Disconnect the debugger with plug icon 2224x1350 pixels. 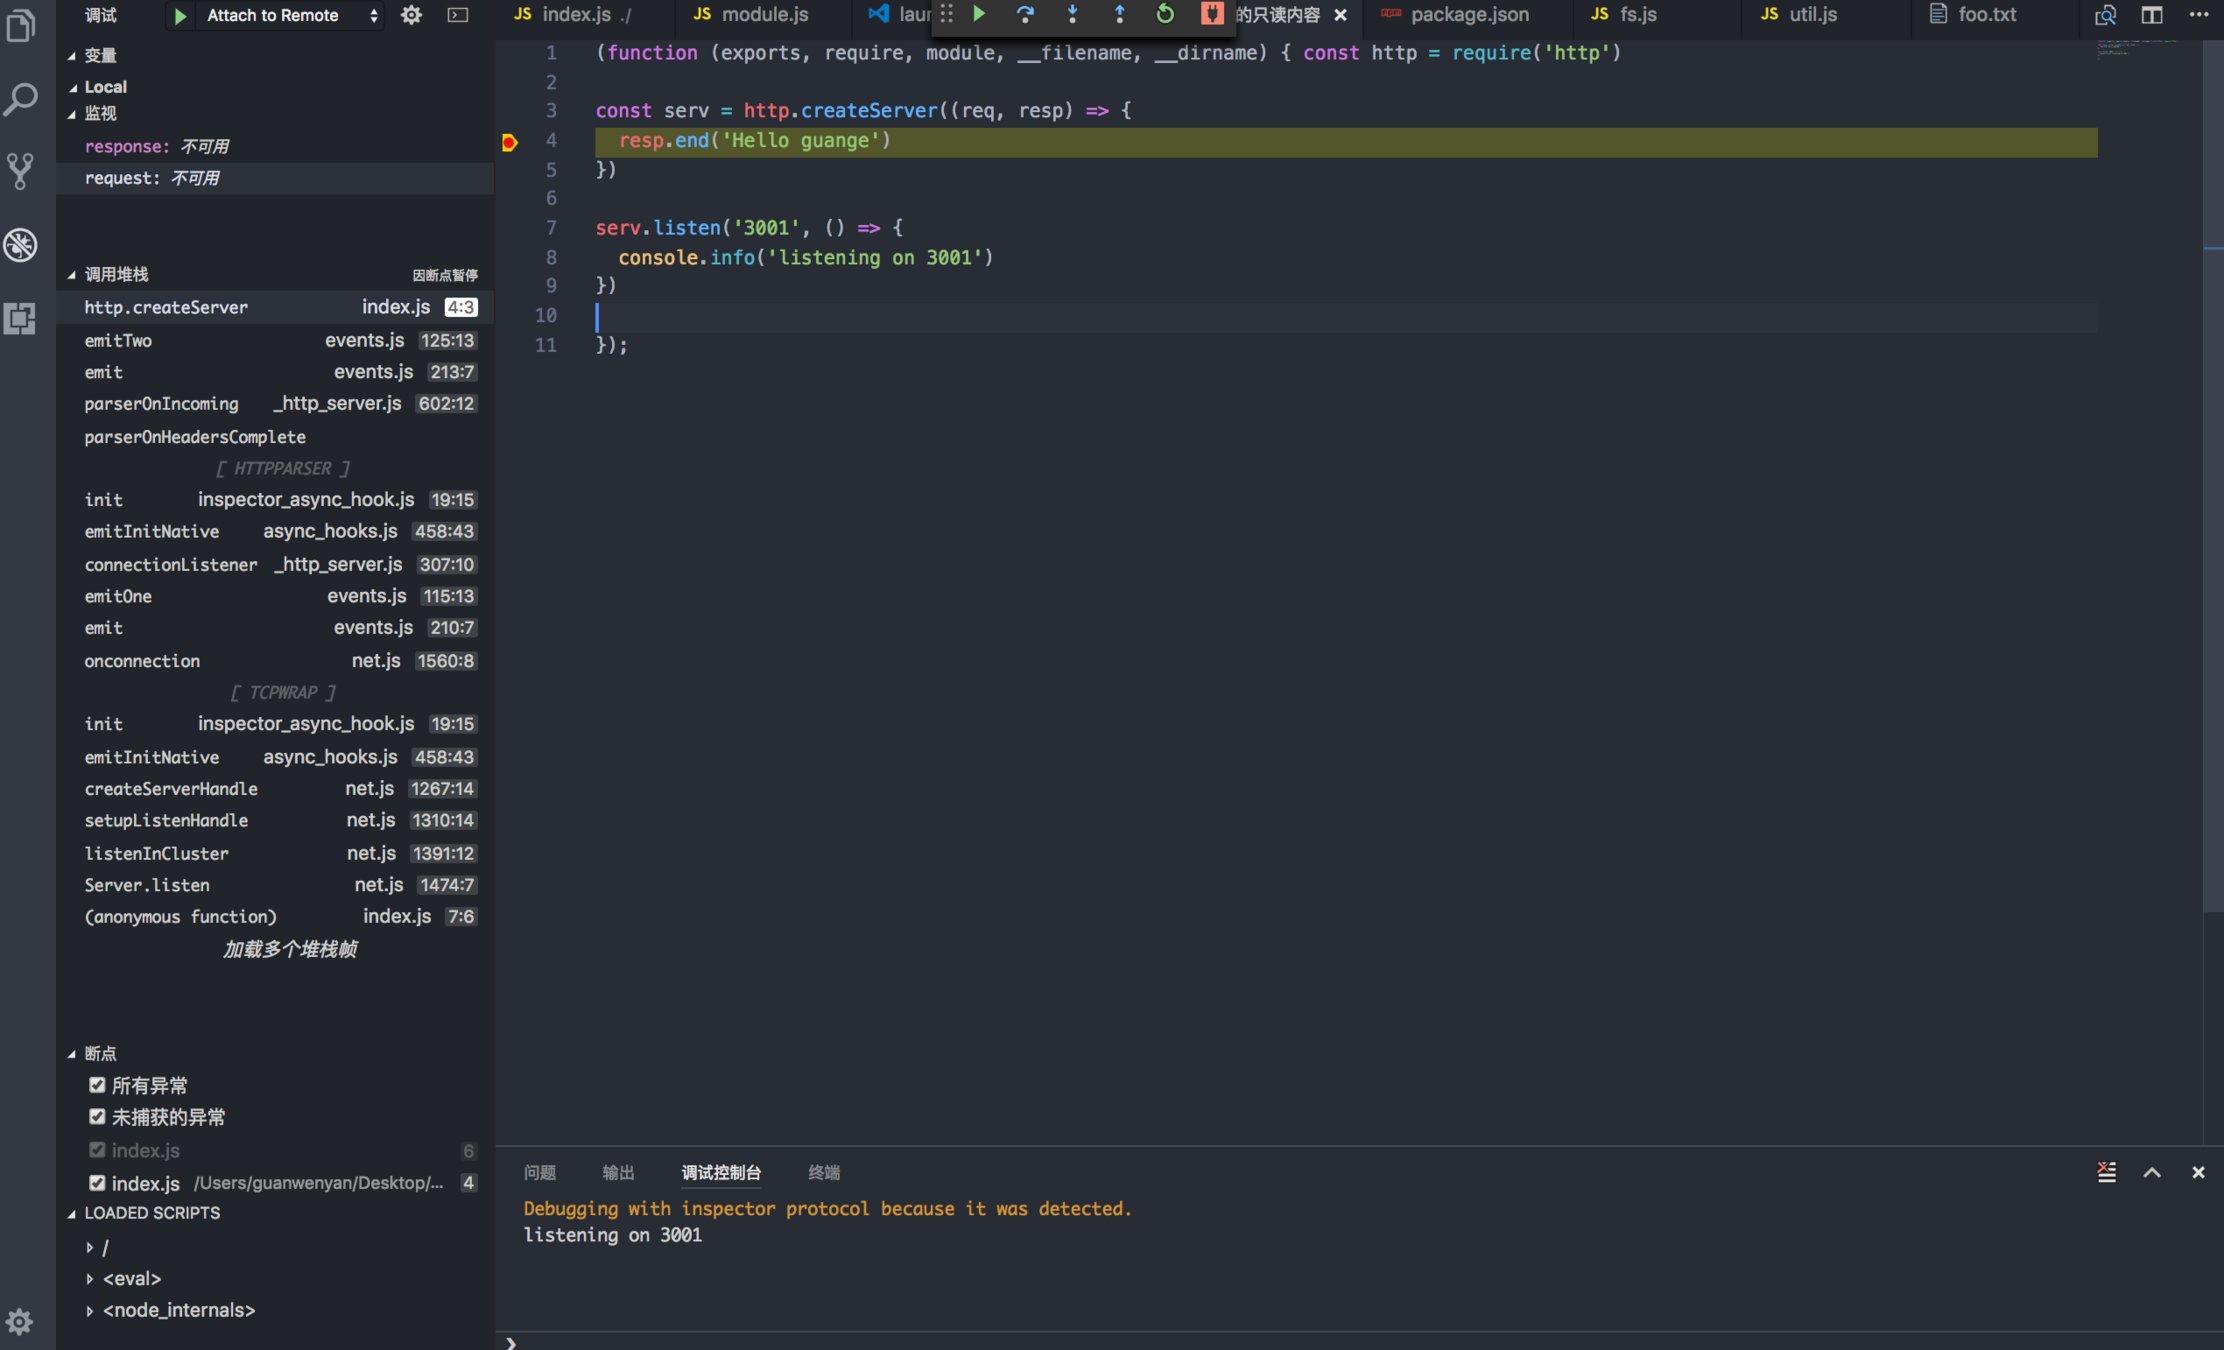(x=1211, y=14)
